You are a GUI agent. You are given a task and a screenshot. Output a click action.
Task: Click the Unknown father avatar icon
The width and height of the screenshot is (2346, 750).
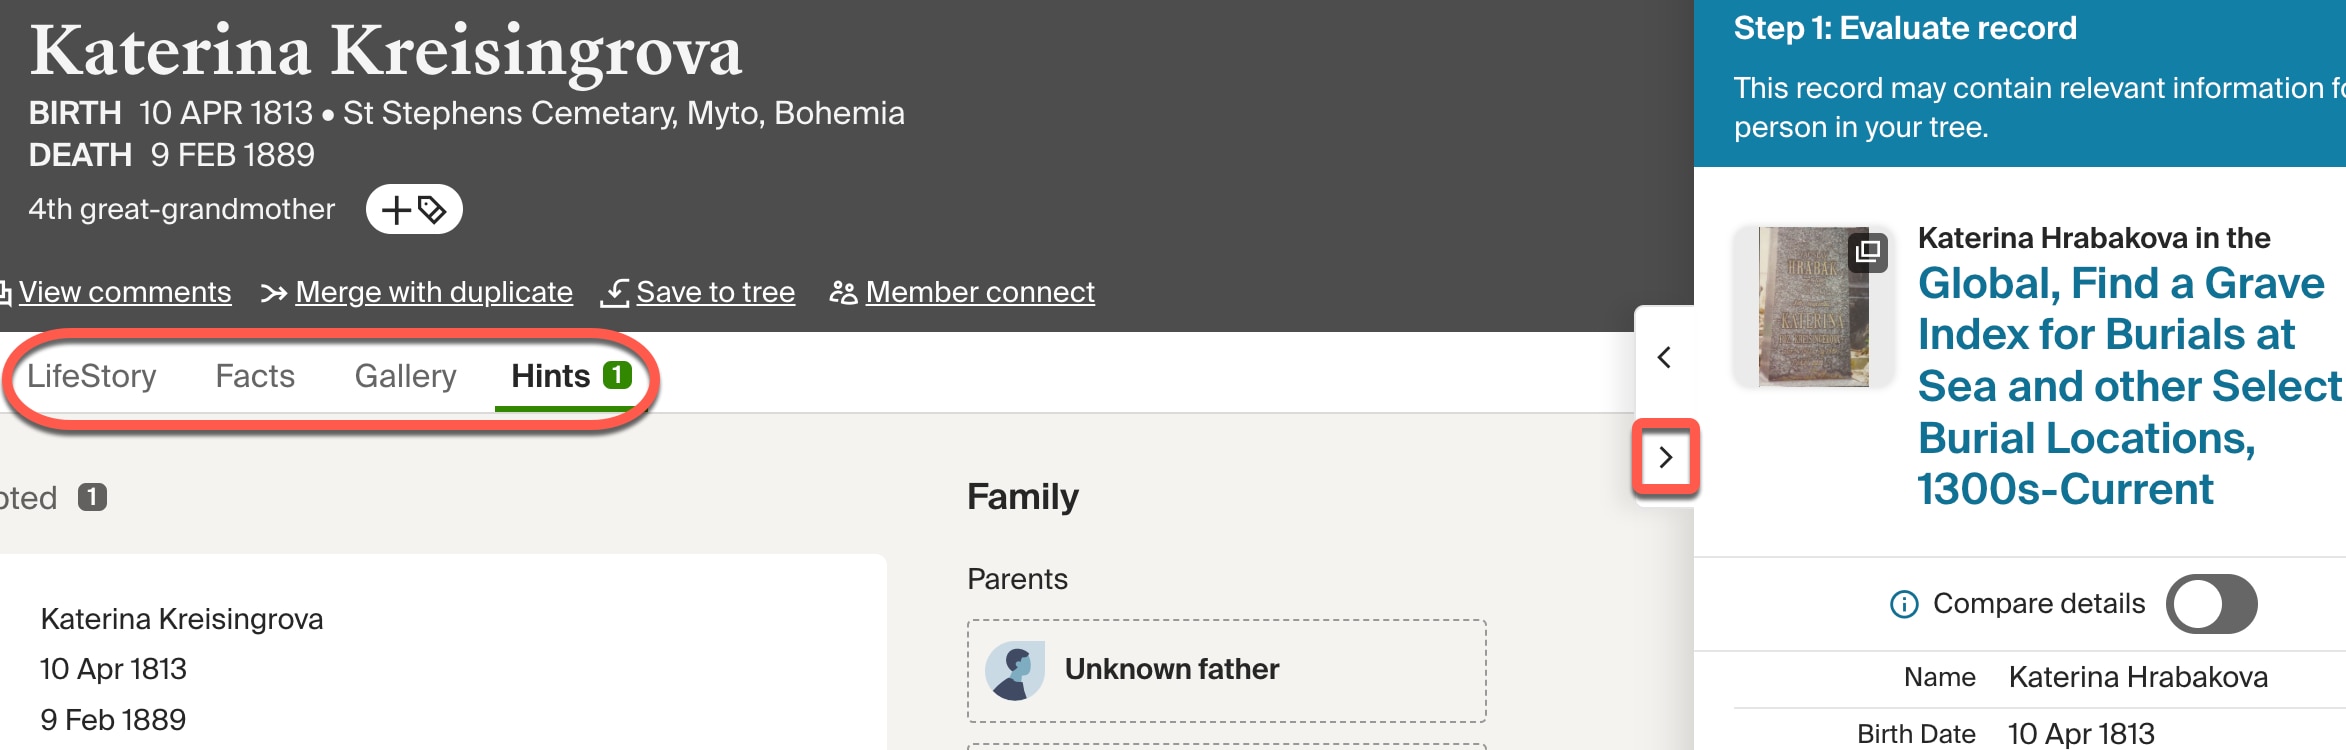coord(1014,671)
